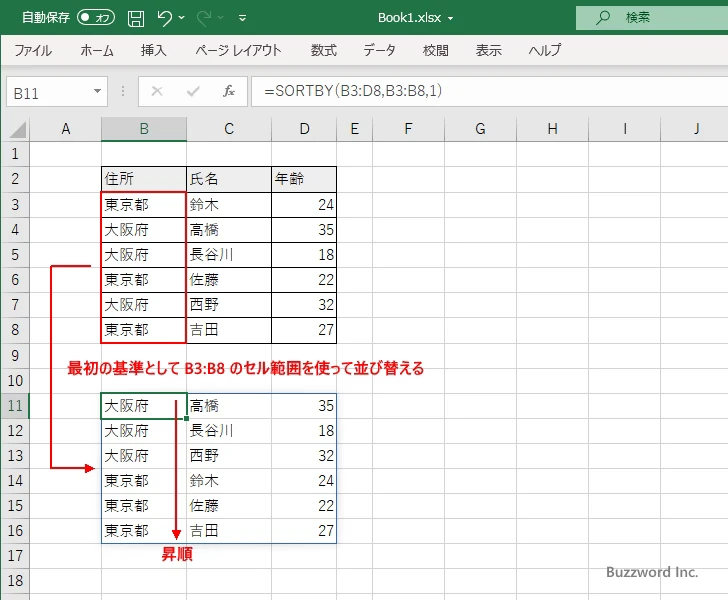Click the Enter checkmark formula icon

[193, 91]
